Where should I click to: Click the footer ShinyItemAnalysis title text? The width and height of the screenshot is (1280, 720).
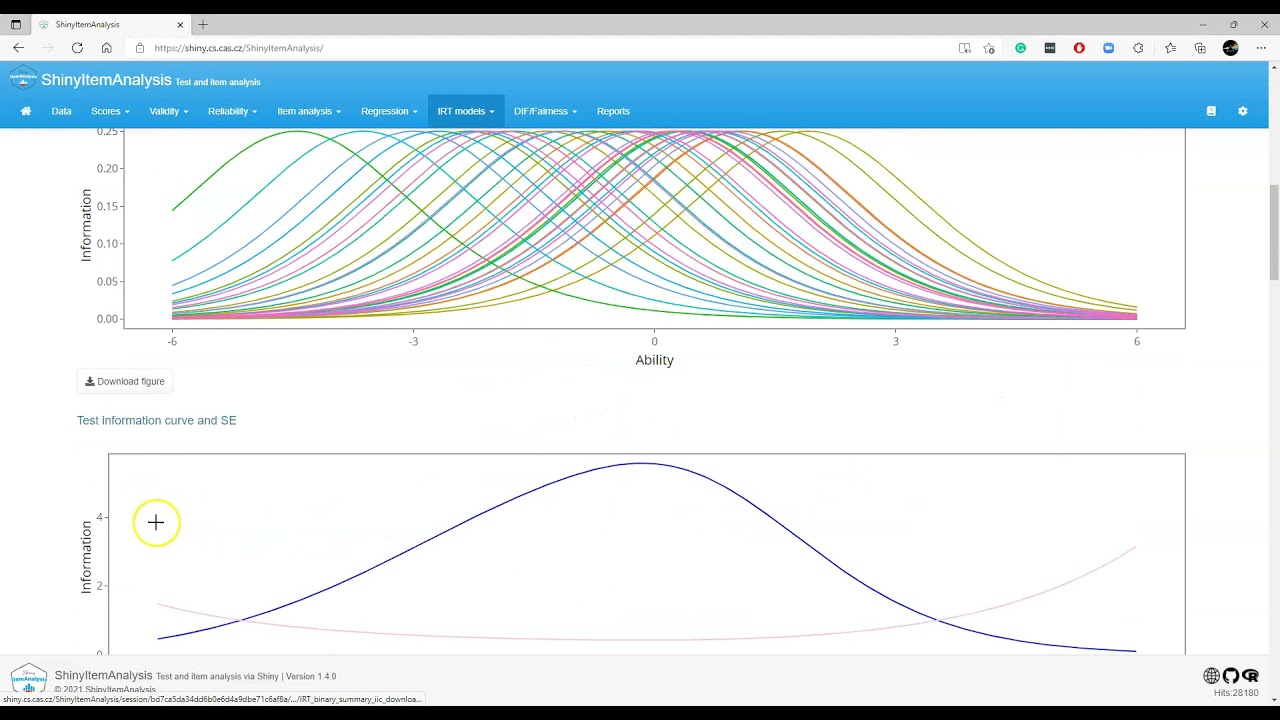click(103, 676)
